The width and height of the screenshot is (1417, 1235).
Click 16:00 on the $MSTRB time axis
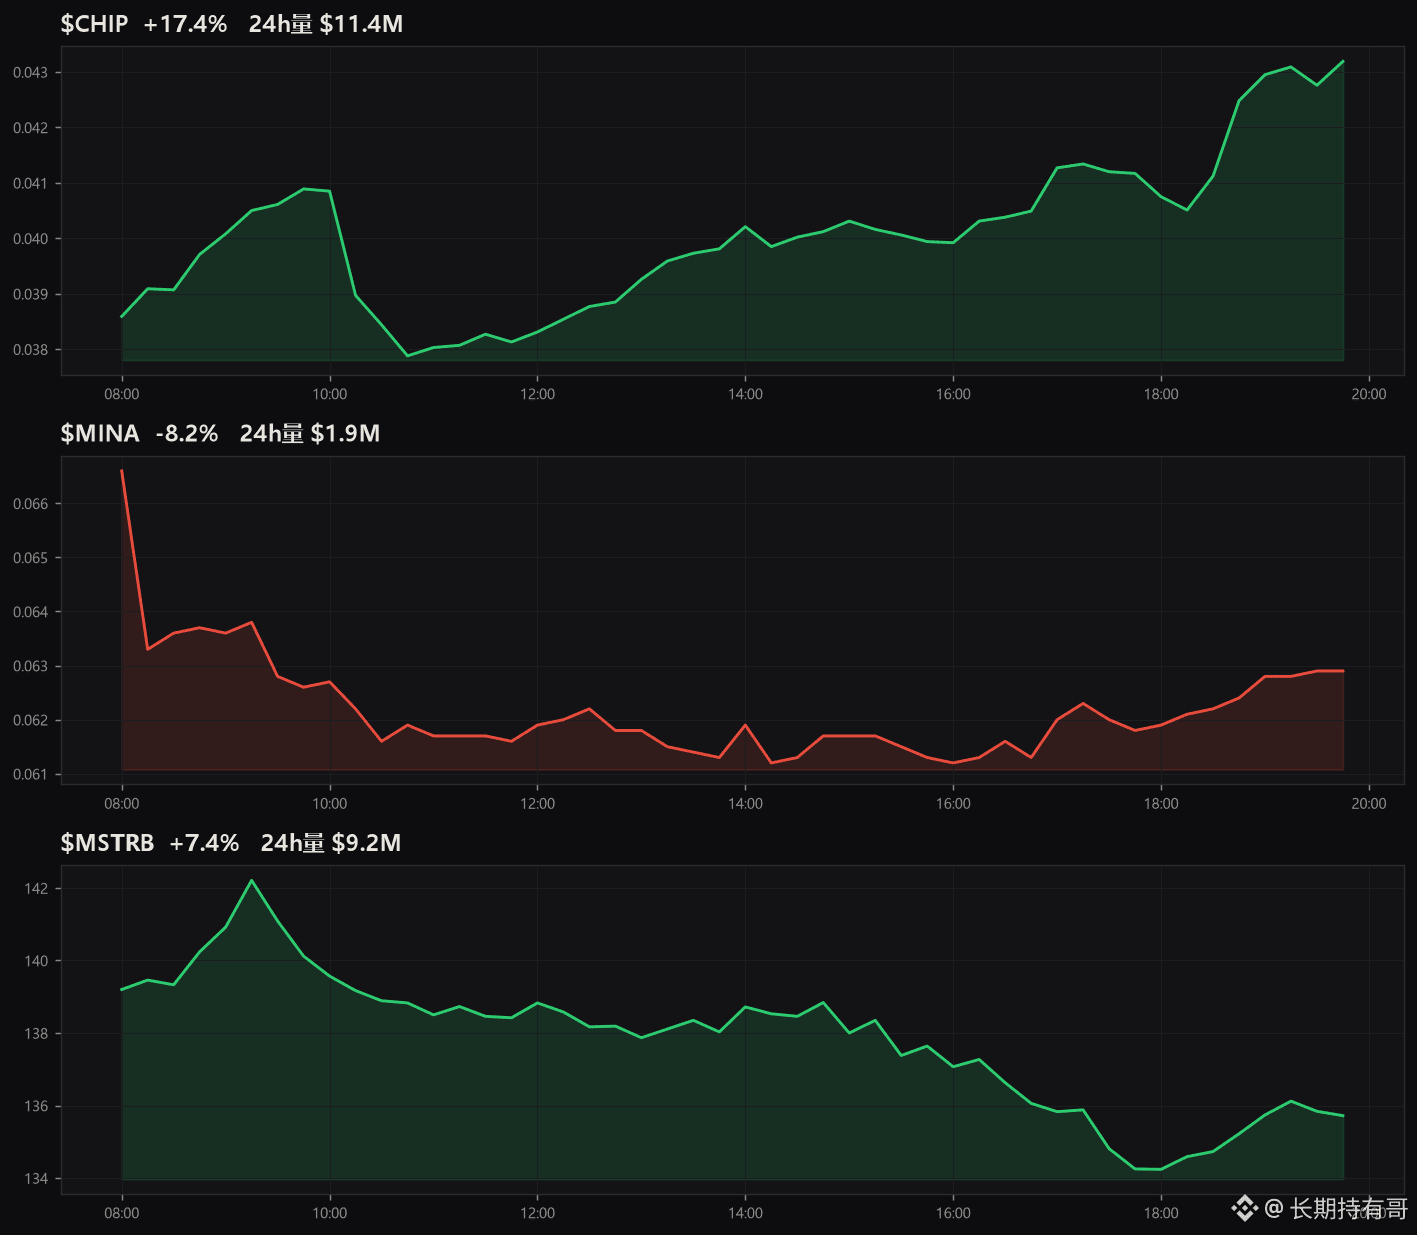click(953, 1213)
